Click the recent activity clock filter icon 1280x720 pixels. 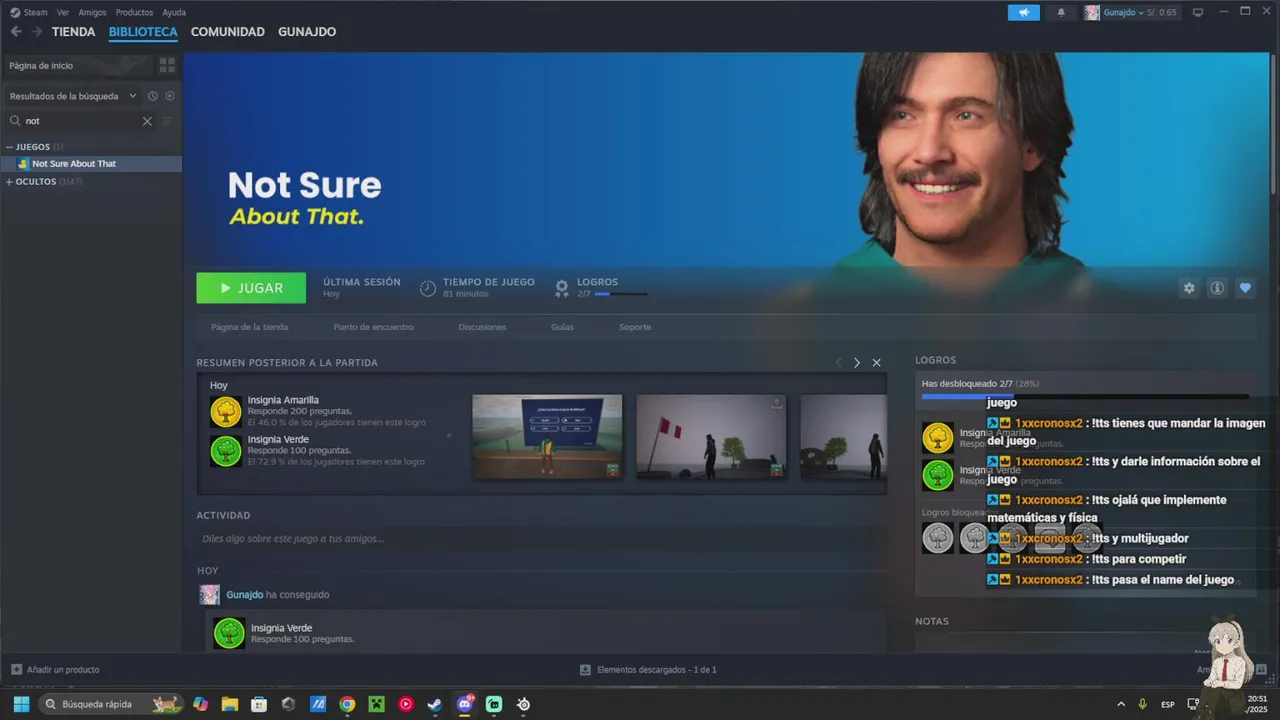tap(153, 96)
